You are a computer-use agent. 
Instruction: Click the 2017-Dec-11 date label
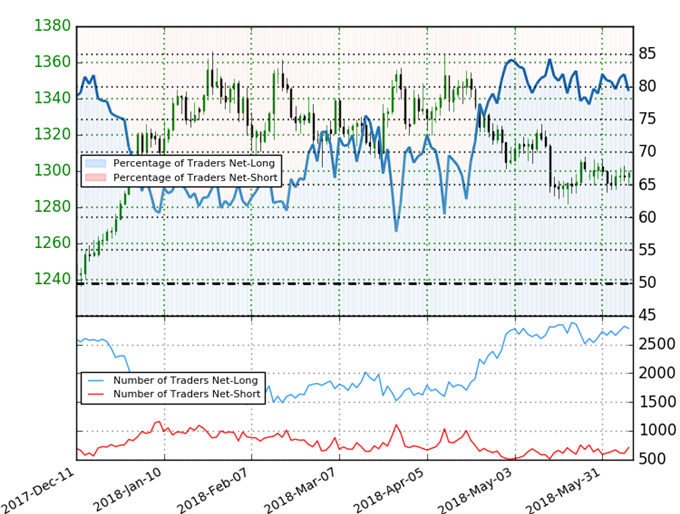36,490
